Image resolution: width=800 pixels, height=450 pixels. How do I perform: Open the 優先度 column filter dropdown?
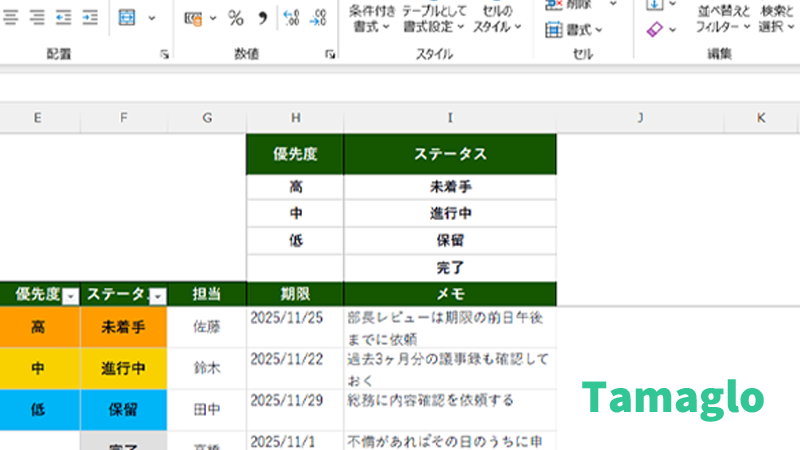[x=70, y=296]
